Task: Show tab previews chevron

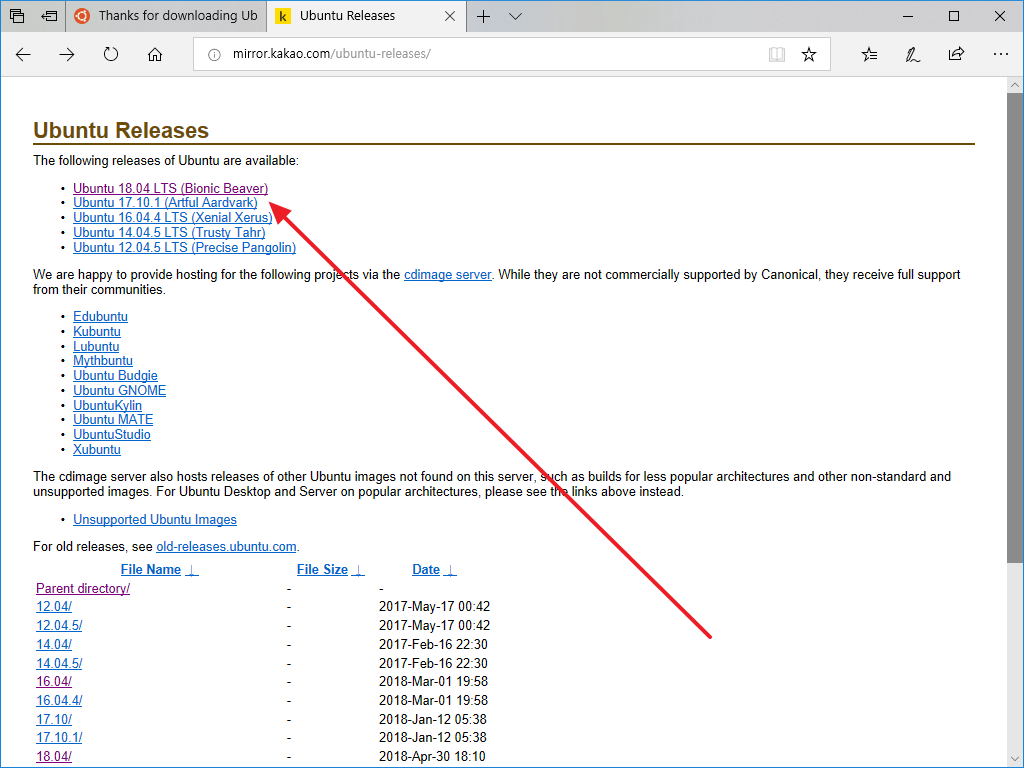Action: tap(515, 16)
